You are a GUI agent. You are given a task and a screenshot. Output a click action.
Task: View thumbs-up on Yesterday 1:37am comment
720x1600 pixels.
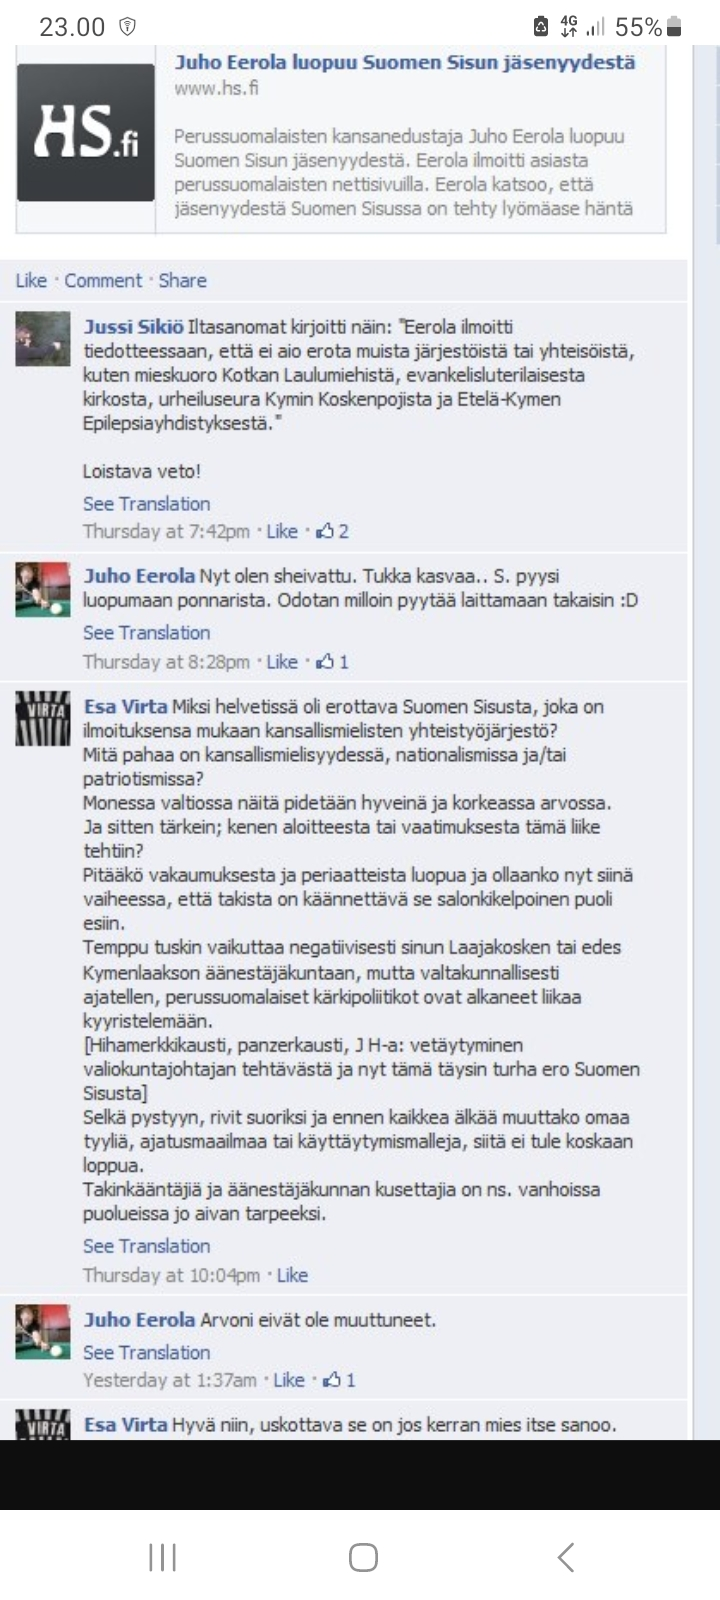(x=339, y=1381)
